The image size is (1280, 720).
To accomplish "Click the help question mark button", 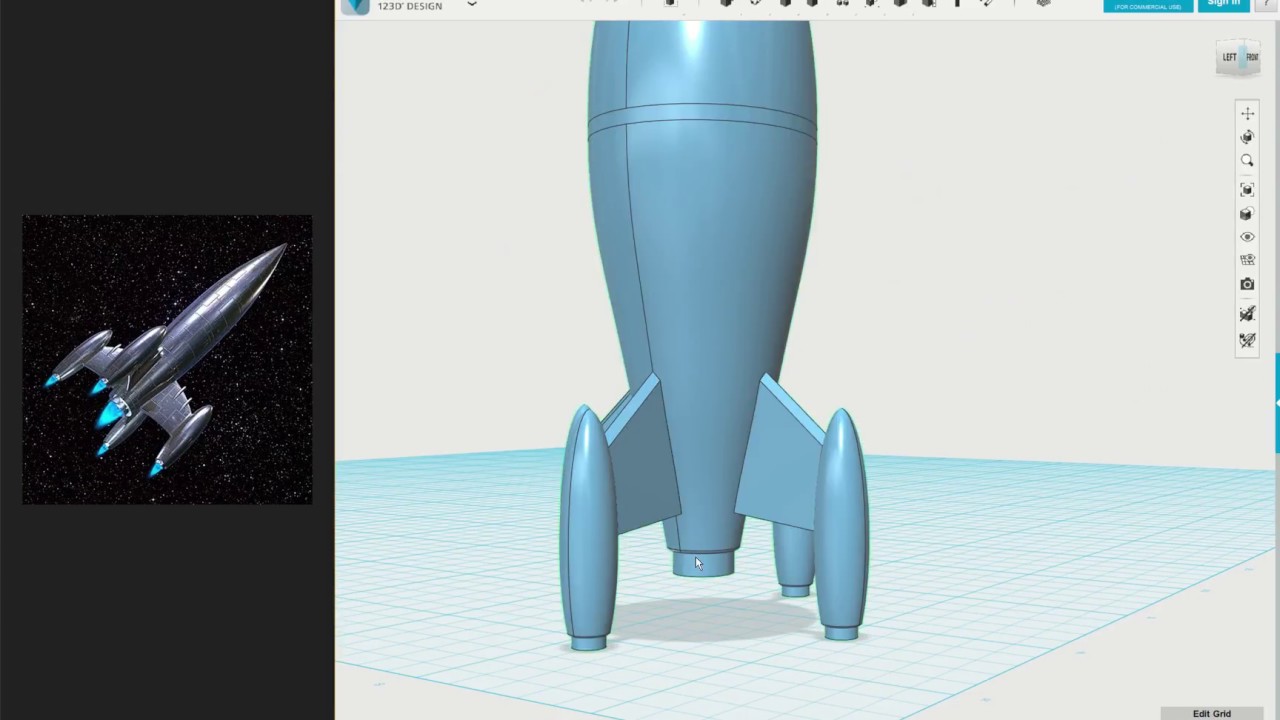I will coord(1267,4).
